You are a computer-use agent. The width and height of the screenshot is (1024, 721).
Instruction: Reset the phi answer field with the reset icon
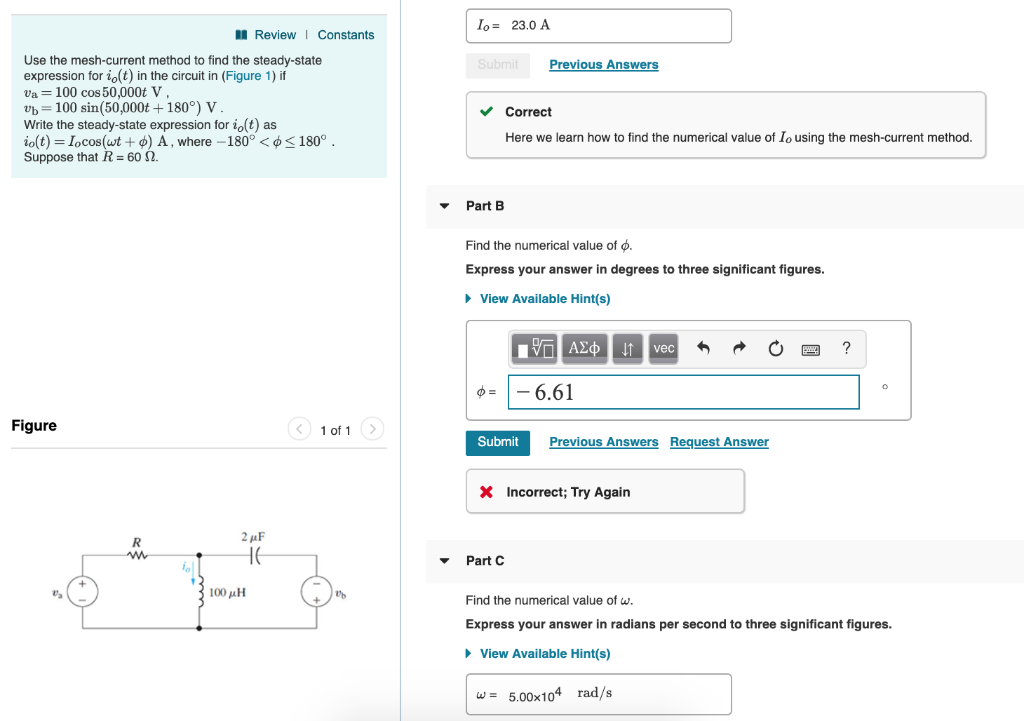point(775,348)
